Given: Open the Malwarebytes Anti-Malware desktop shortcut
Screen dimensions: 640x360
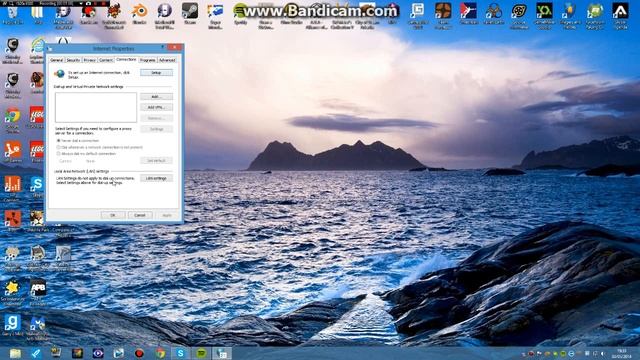Looking at the screenshot, I should [x=38, y=329].
